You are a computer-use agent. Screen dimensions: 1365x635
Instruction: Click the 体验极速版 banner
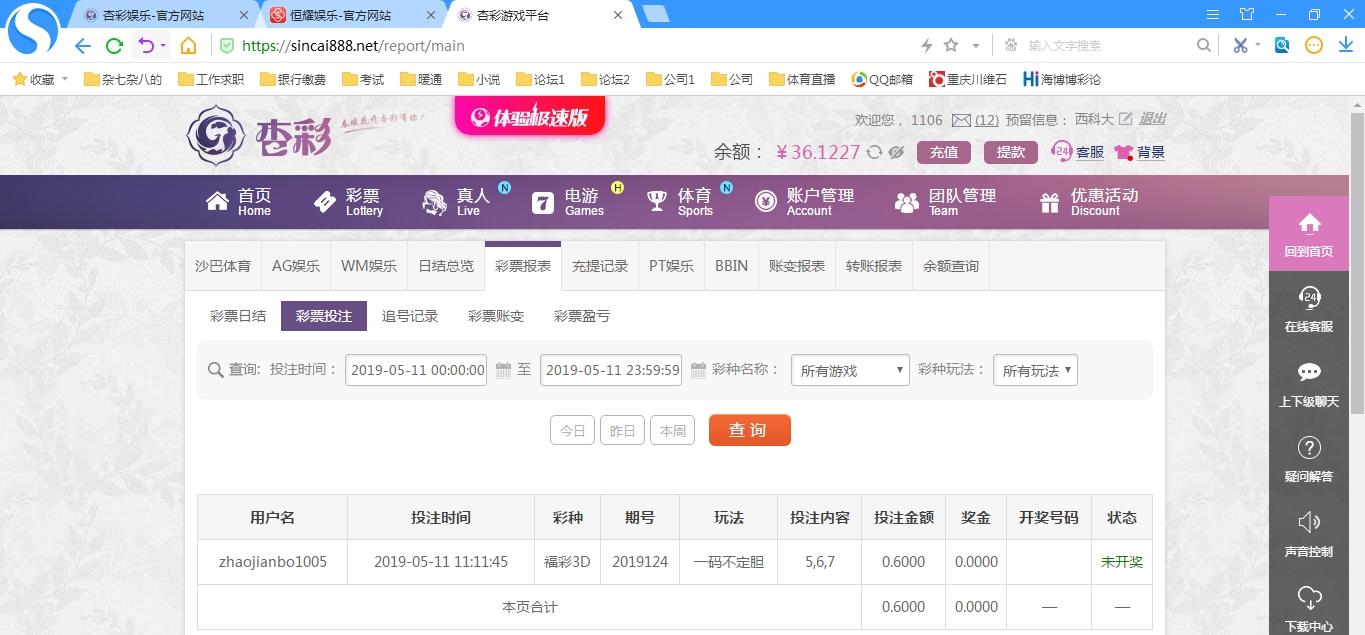(x=530, y=116)
